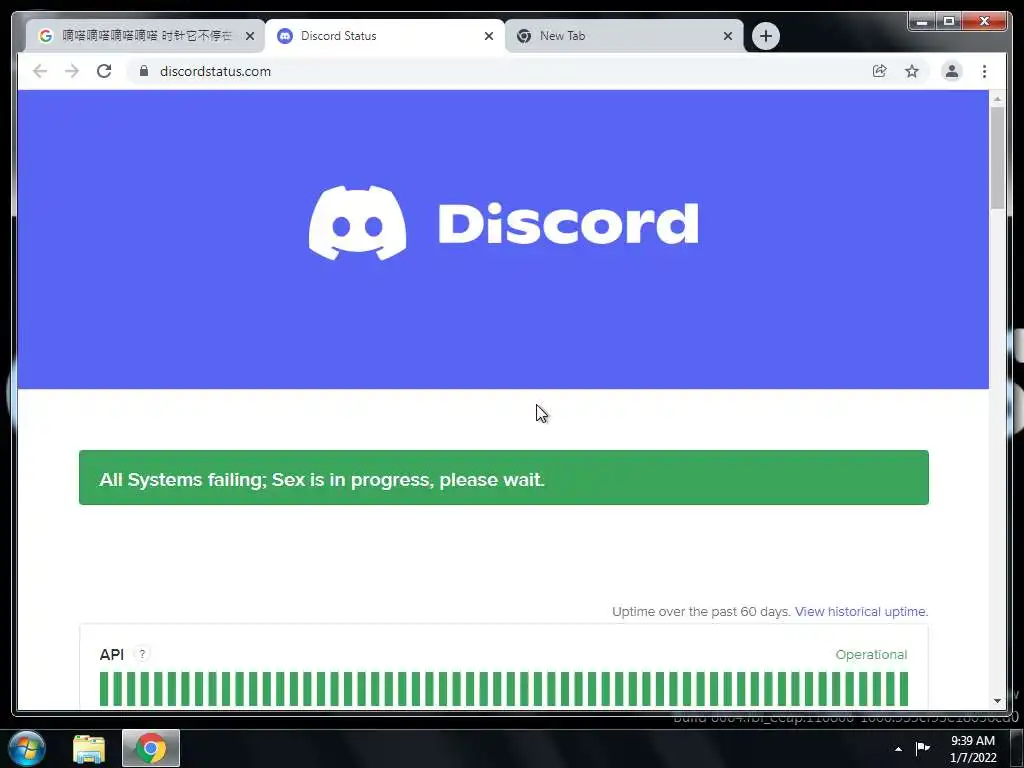Click the Discord logo in the banner
The image size is (1024, 768).
[357, 223]
